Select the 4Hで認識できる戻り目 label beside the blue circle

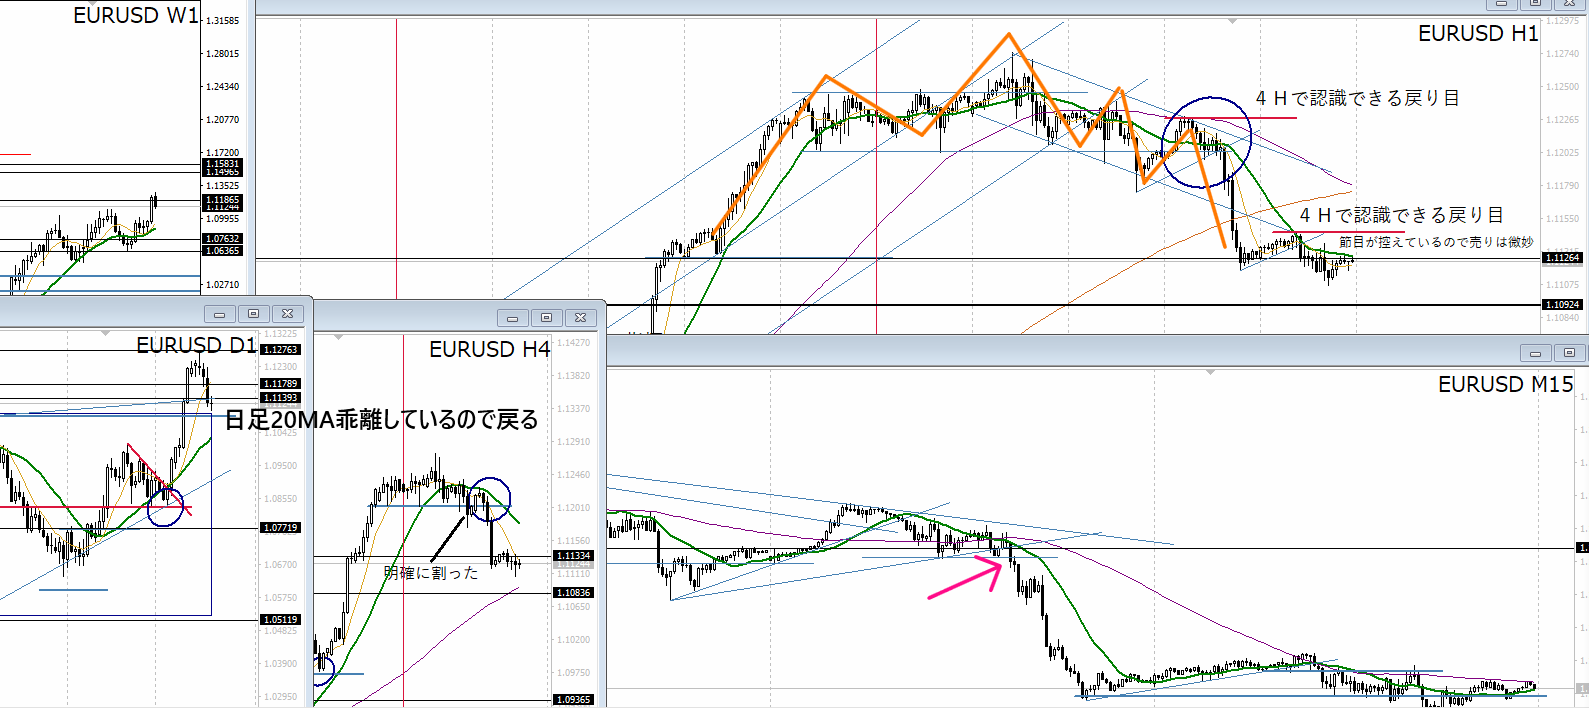(x=1357, y=98)
